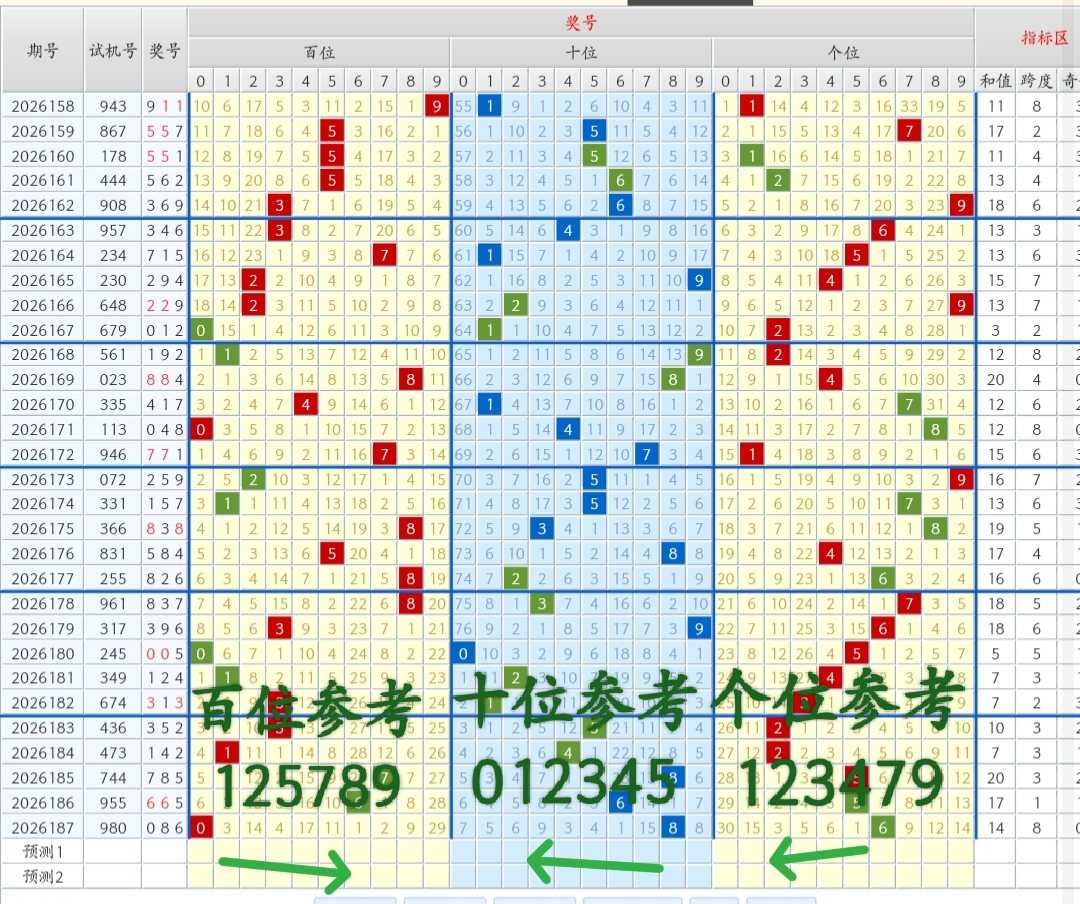The width and height of the screenshot is (1080, 904).
Task: Click the 试机号 column header
Action: point(113,50)
